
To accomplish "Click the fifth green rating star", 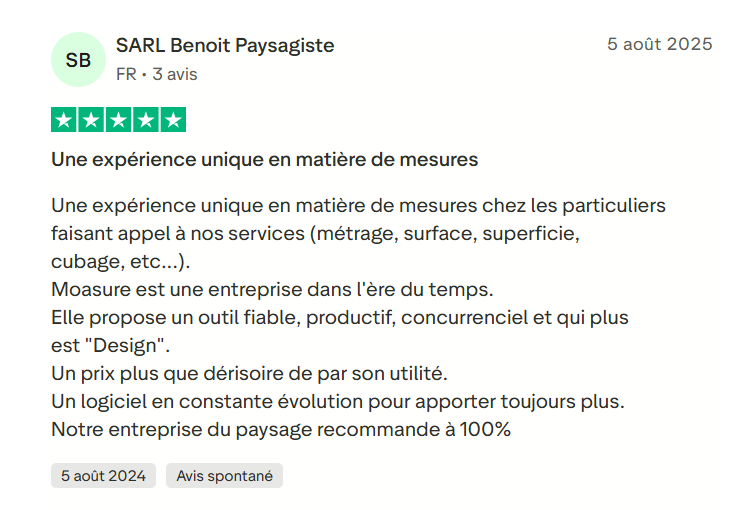I will [x=173, y=120].
